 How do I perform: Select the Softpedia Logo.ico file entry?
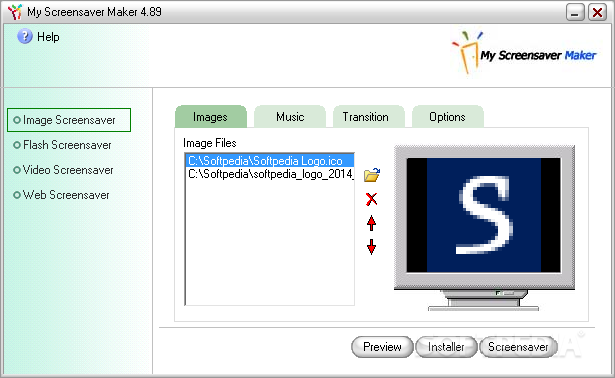pyautogui.click(x=270, y=161)
